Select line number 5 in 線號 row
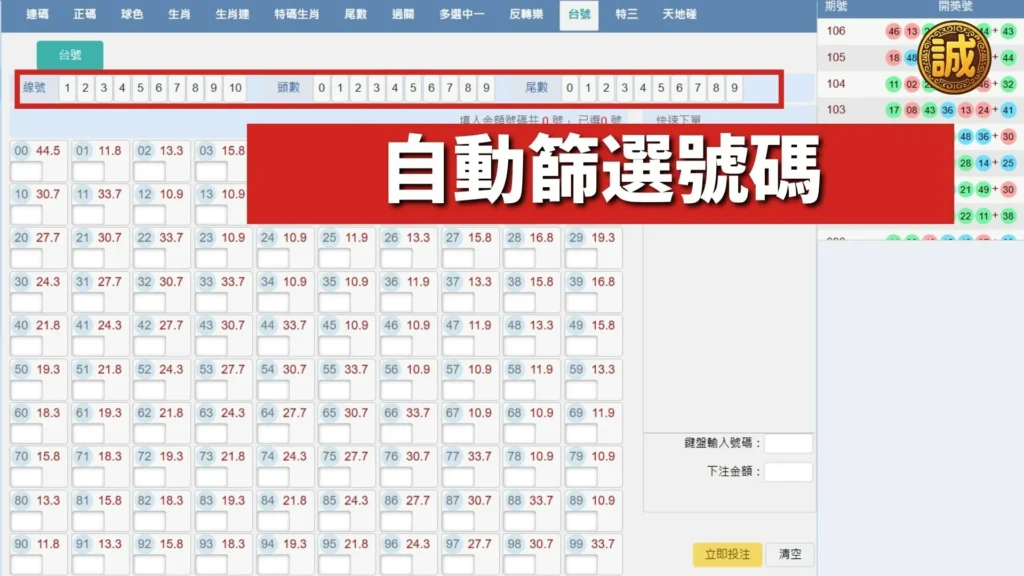This screenshot has height=576, width=1024. (140, 88)
